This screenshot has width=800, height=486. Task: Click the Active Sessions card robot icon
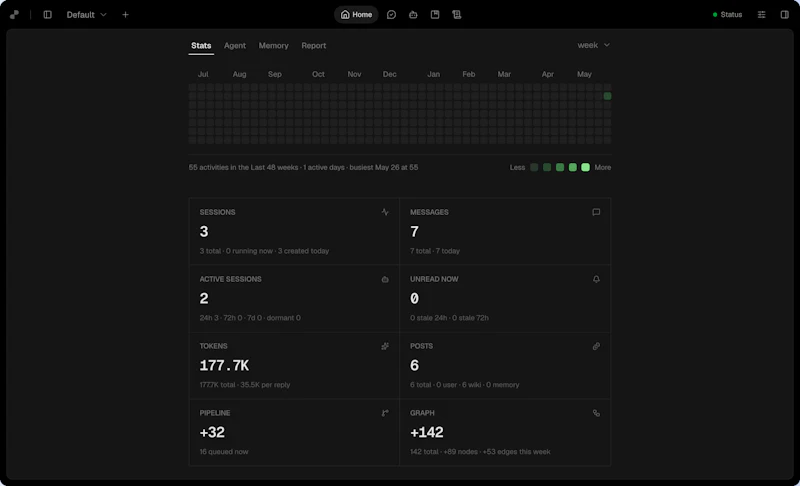pyautogui.click(x=385, y=279)
